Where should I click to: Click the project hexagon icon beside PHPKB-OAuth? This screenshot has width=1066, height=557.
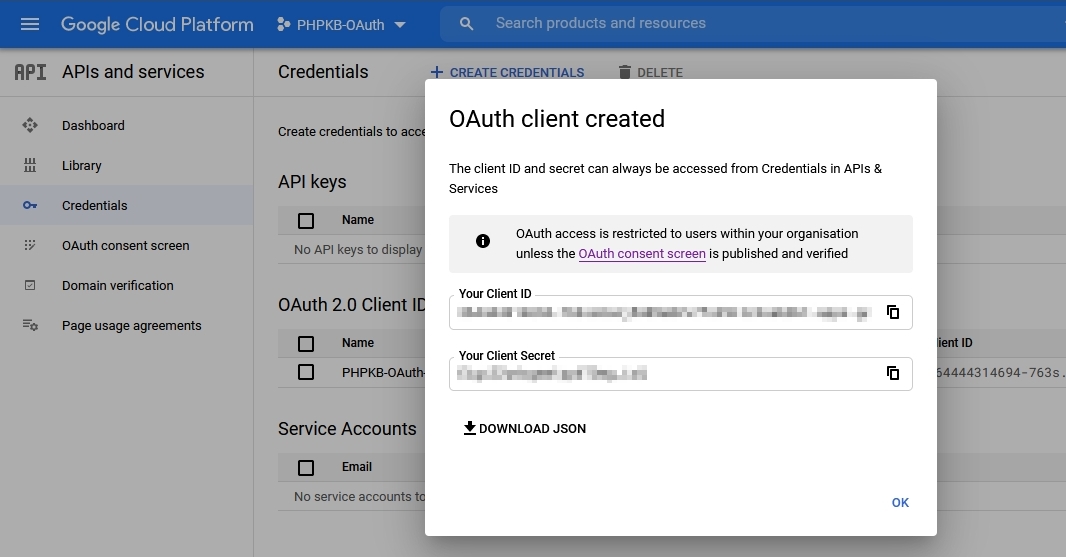pos(283,24)
